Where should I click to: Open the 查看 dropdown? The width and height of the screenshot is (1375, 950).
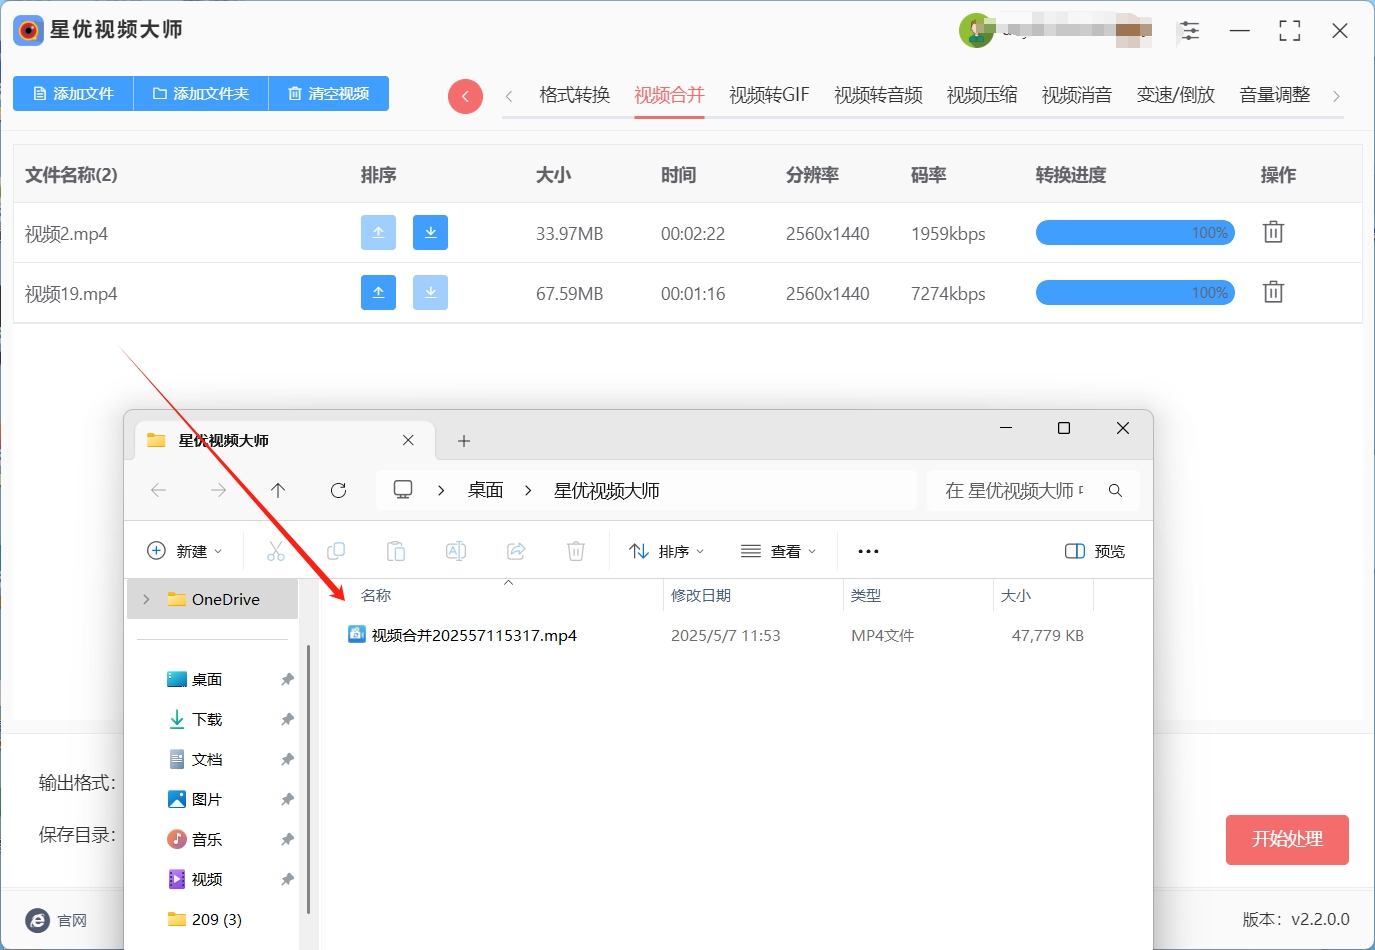779,551
